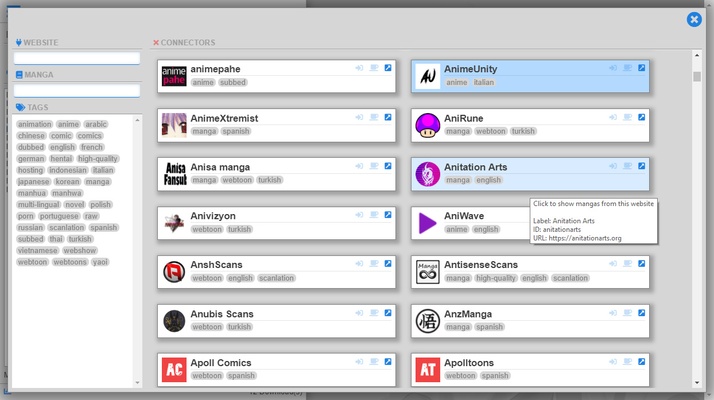Open Apoll Comics external link icon

click(x=388, y=361)
